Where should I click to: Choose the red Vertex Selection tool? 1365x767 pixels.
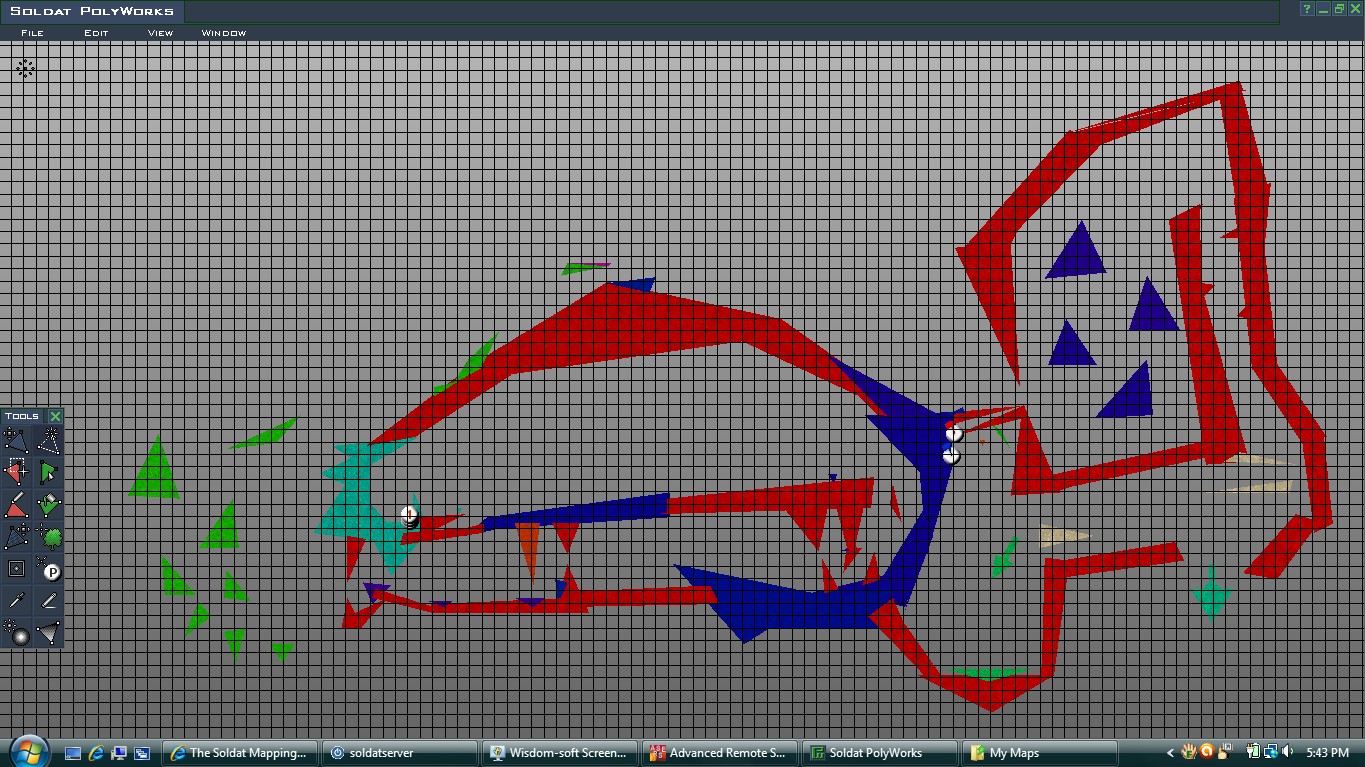pyautogui.click(x=15, y=472)
